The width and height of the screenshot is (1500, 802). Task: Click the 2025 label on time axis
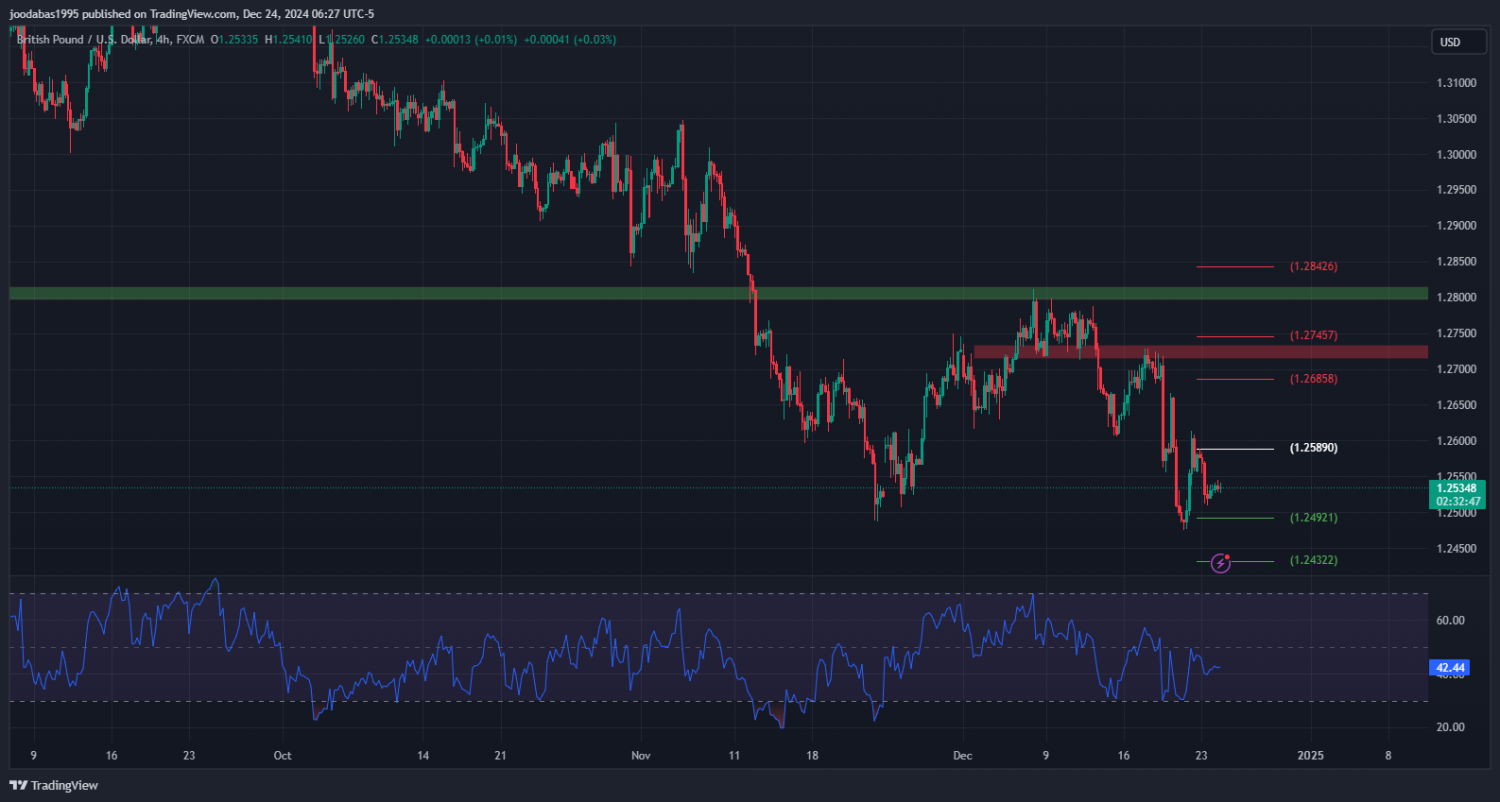(1310, 755)
